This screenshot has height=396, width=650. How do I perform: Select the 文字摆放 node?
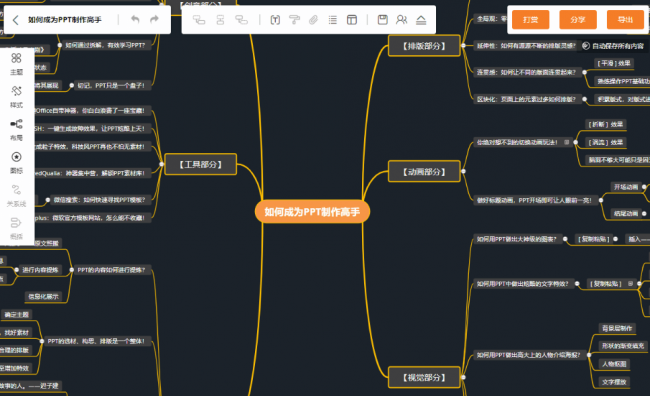tap(614, 382)
